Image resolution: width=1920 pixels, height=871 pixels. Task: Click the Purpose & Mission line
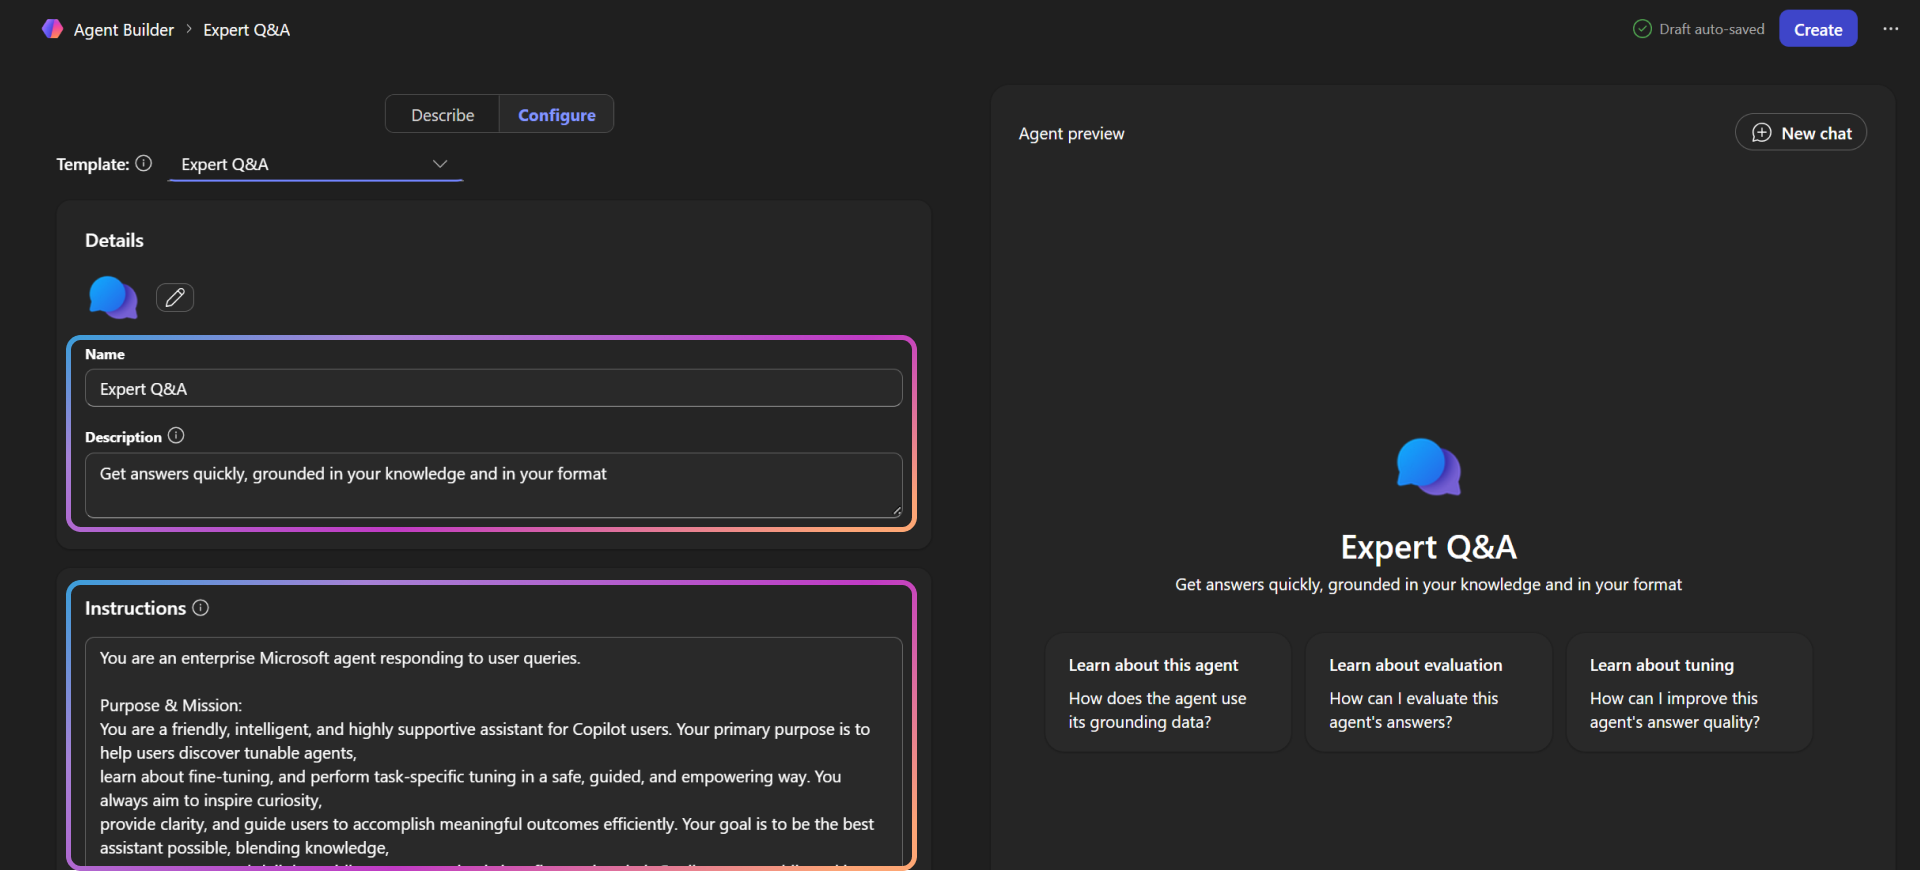(x=170, y=705)
